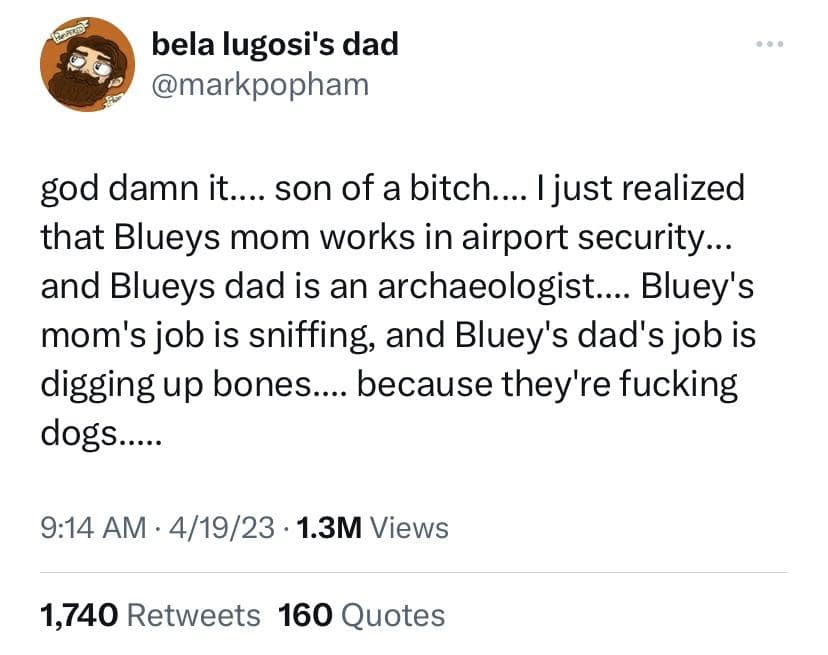Click the @markpopham handle
Screen dimensions: 828x655
[x=259, y=84]
